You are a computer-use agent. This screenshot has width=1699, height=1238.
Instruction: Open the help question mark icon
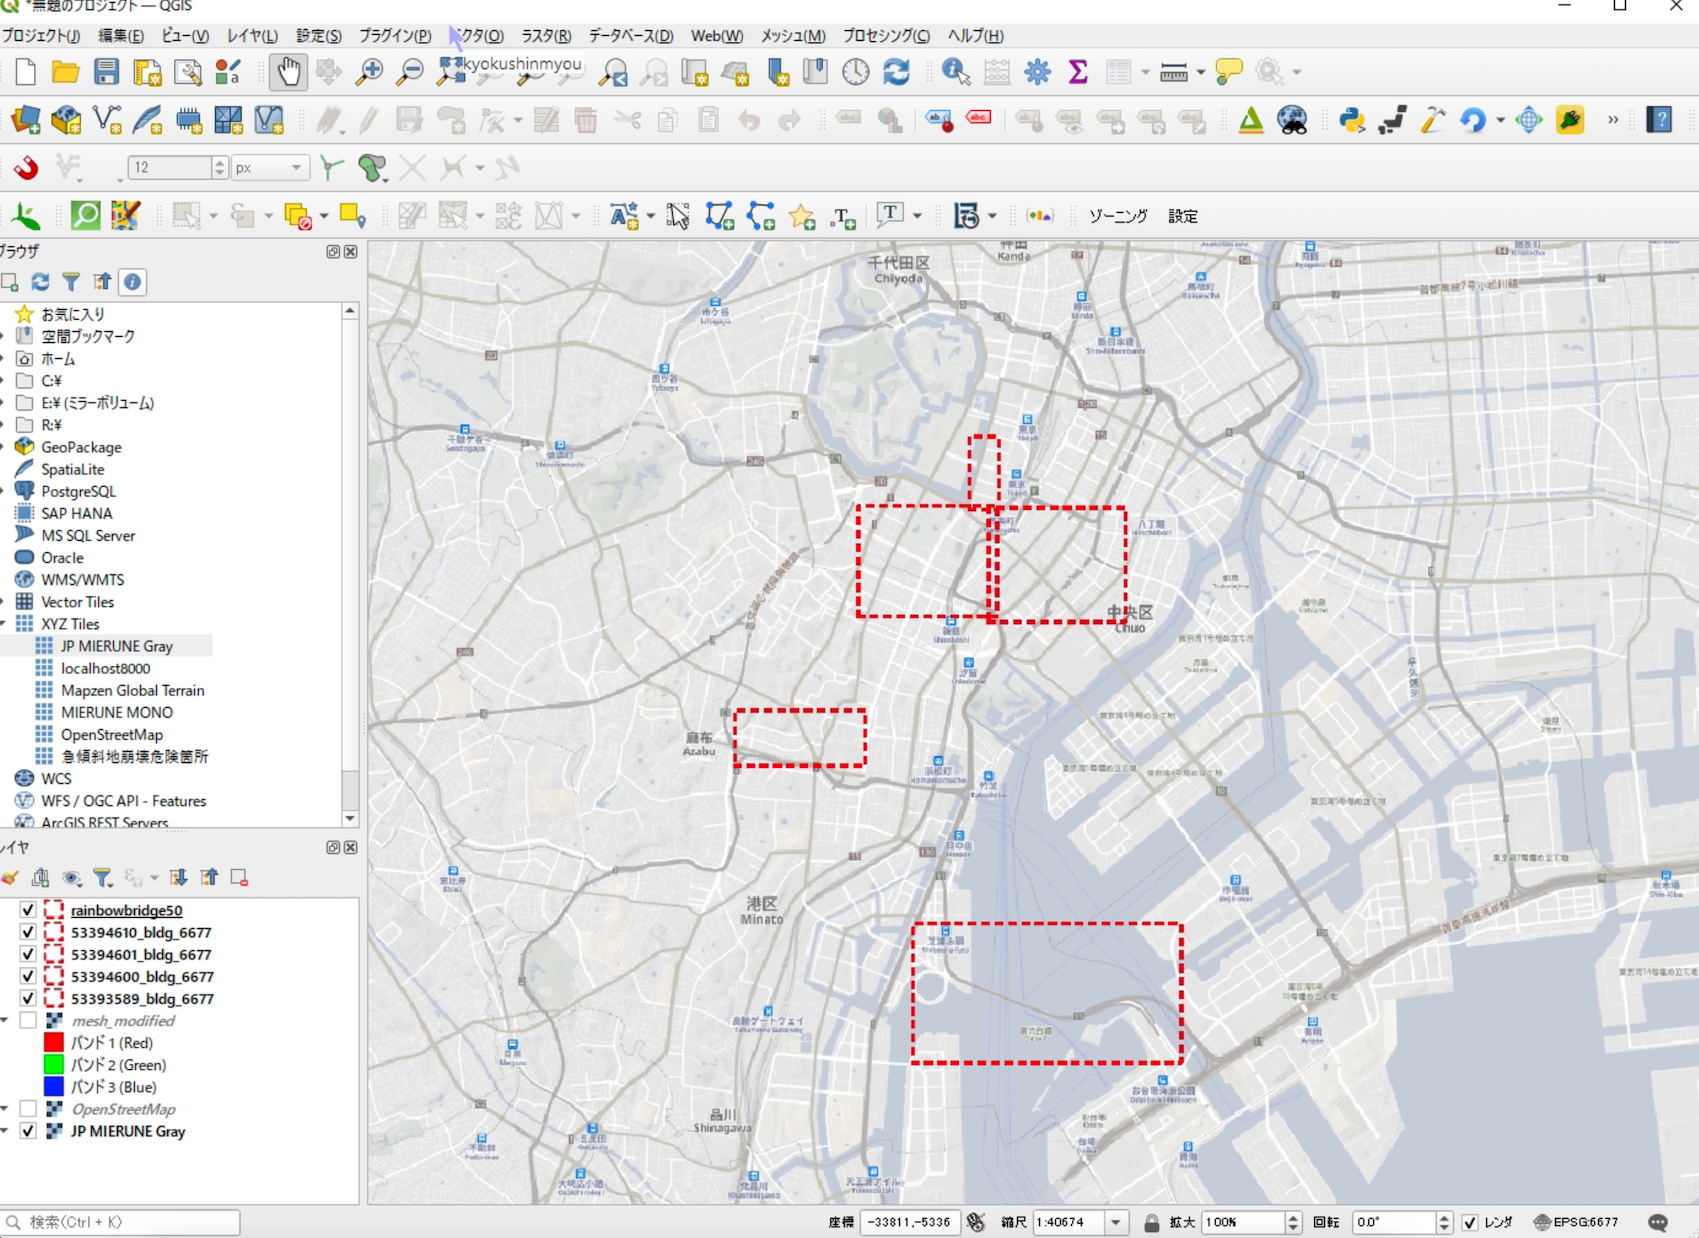tap(1659, 120)
